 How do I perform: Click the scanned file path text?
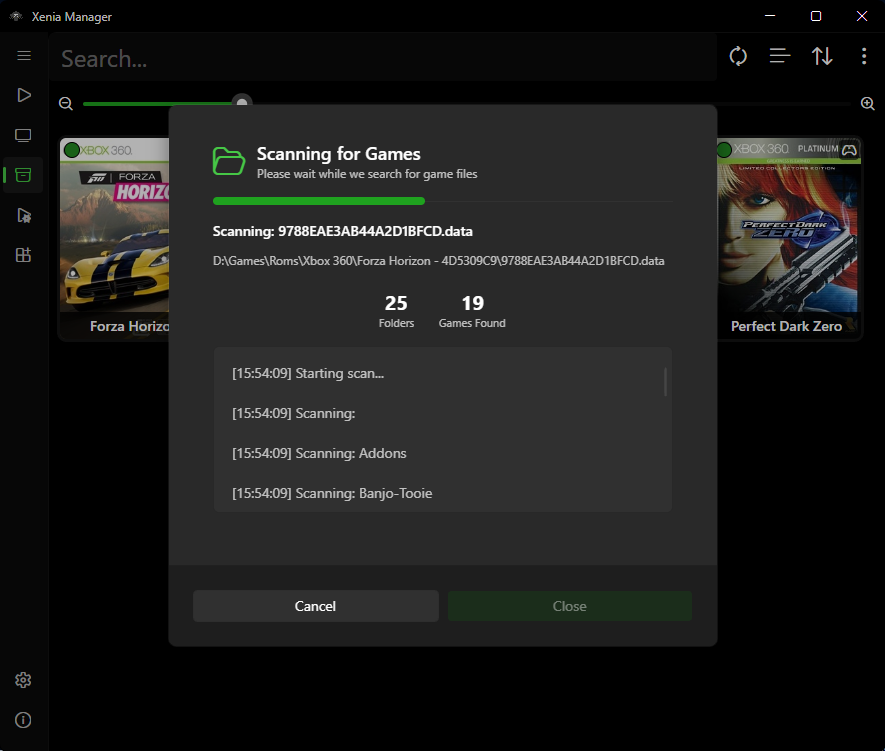point(439,261)
